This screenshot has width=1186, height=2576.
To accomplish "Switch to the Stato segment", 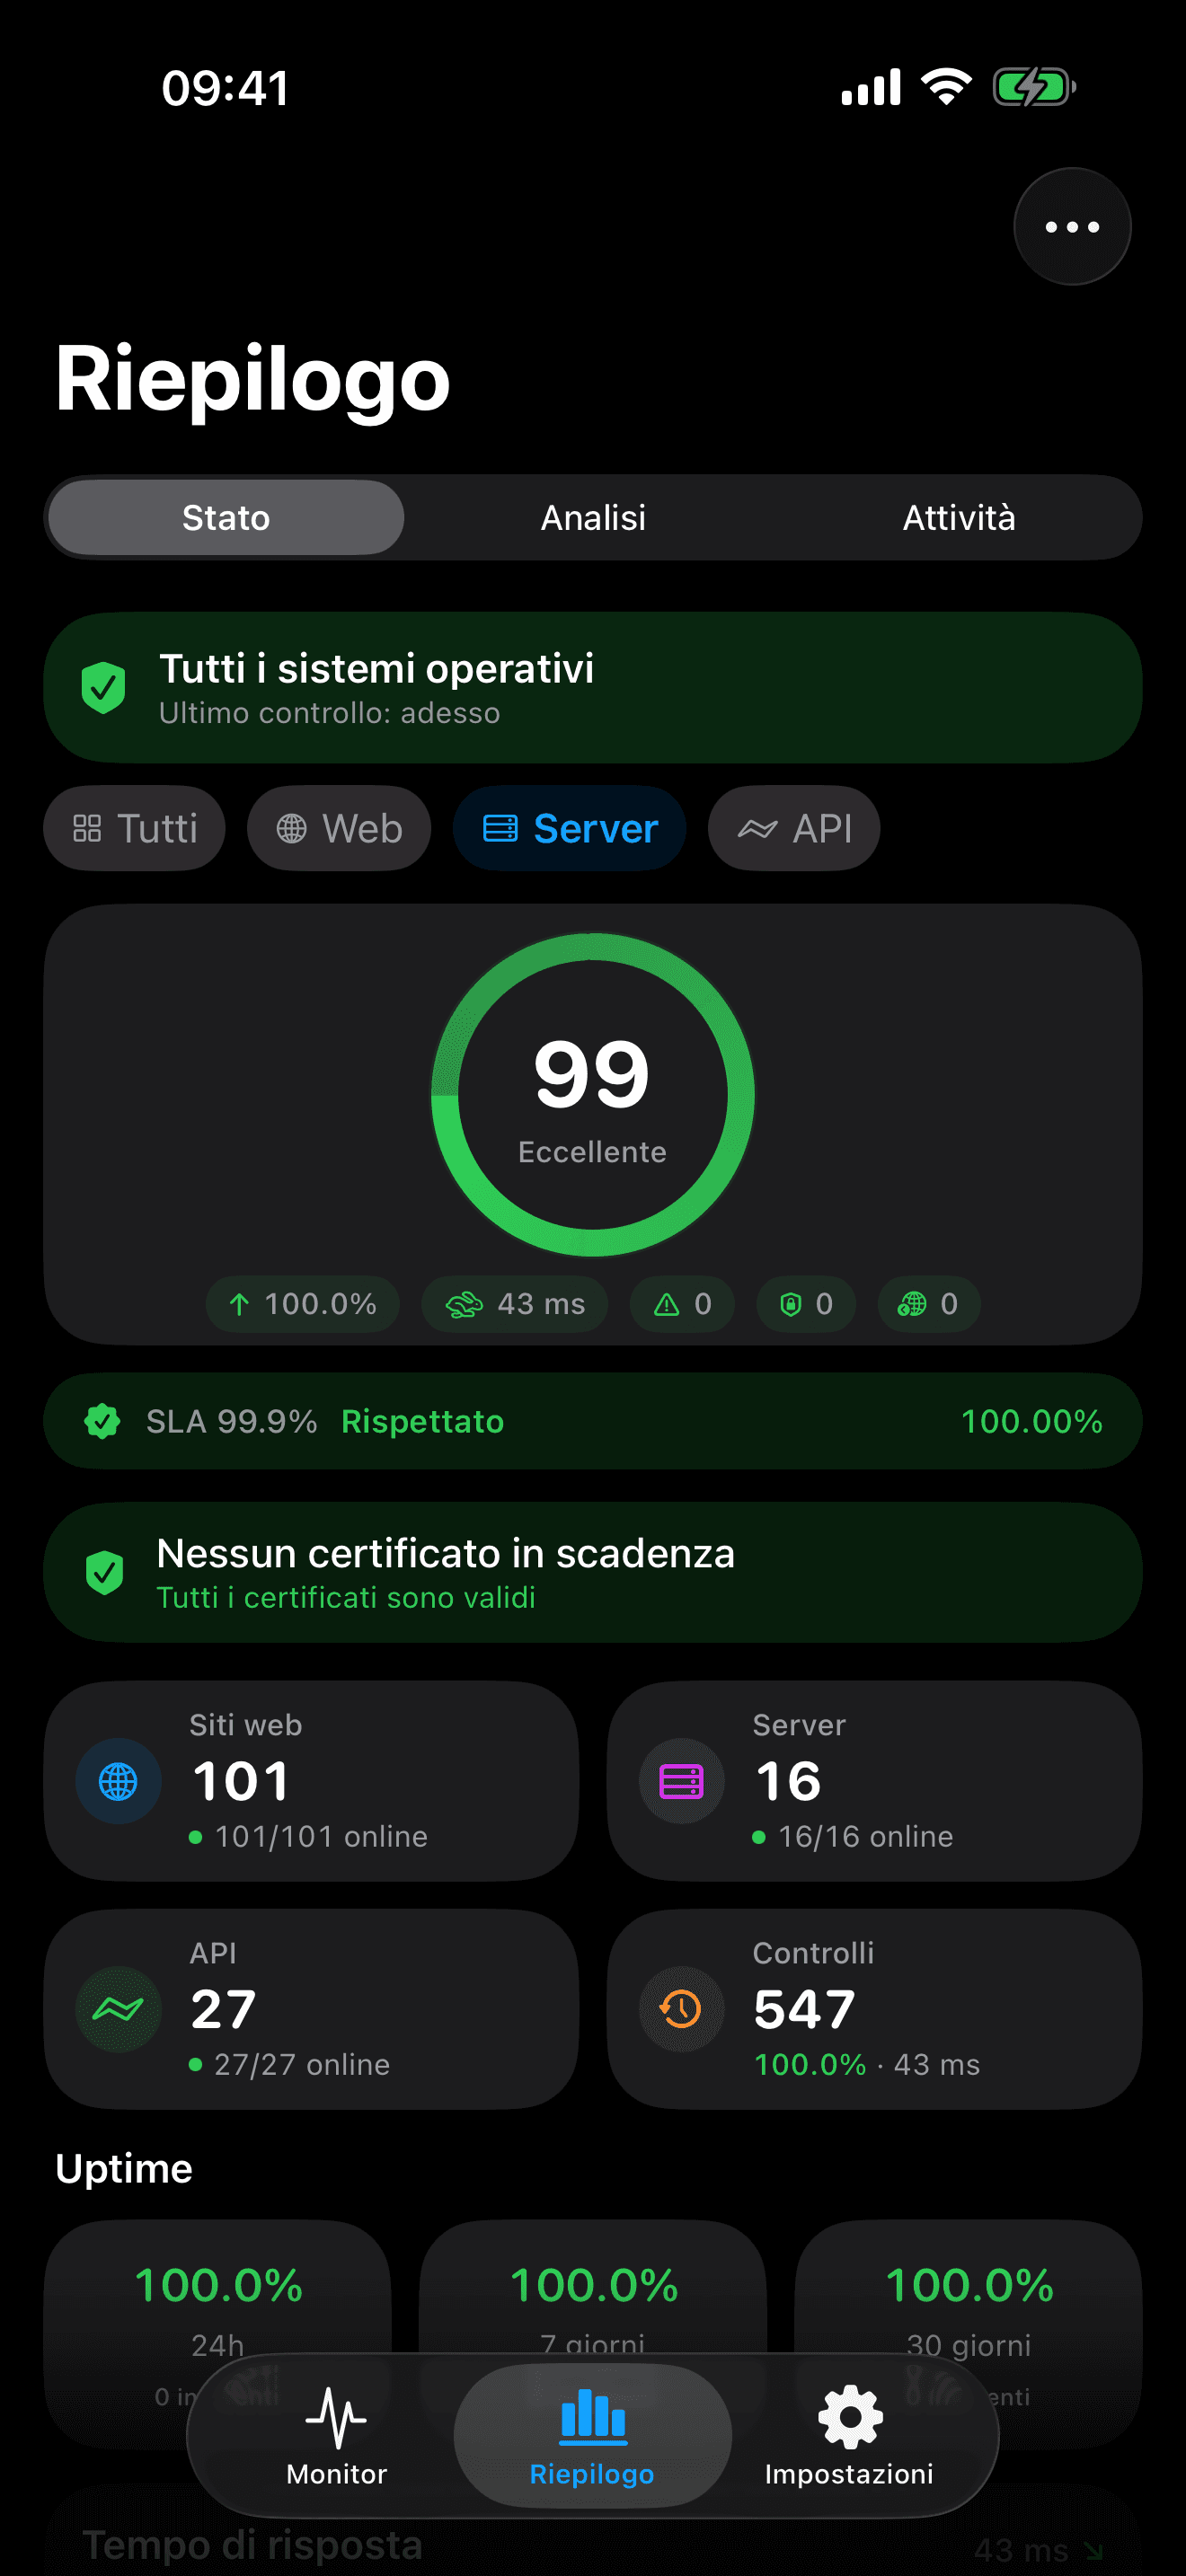I will (x=226, y=518).
